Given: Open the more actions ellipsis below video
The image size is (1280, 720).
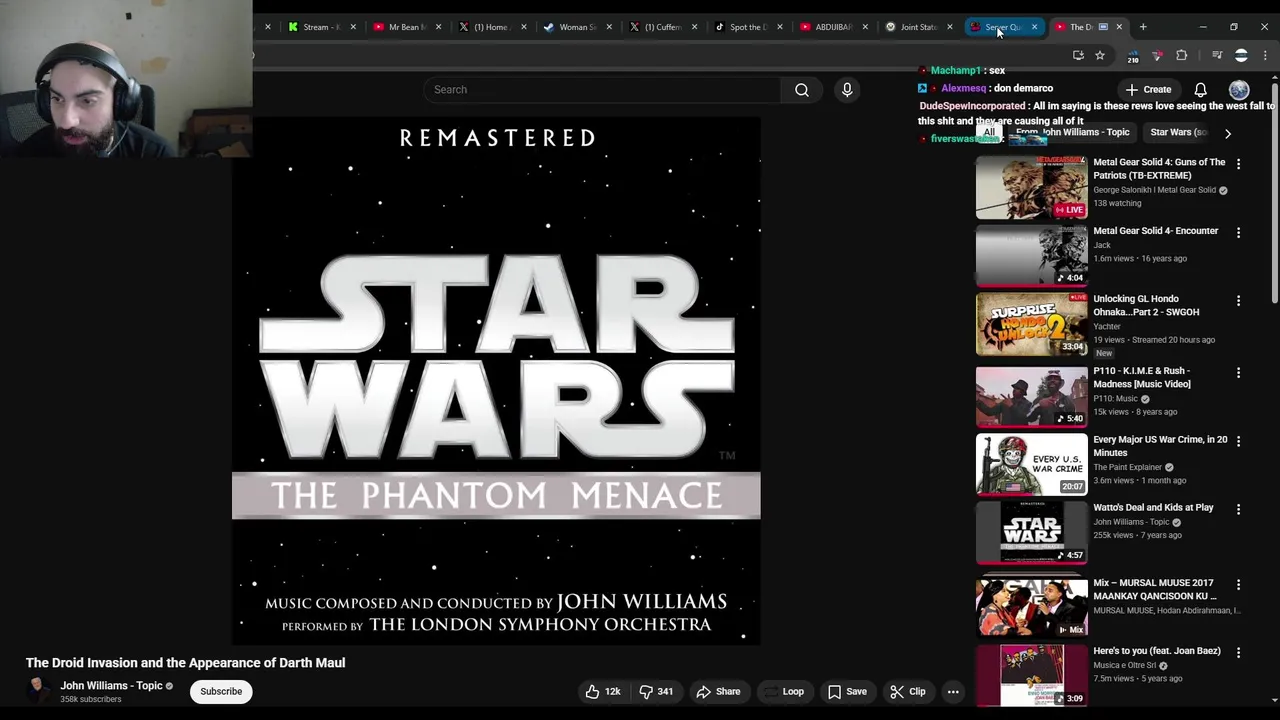Looking at the screenshot, I should [x=953, y=691].
